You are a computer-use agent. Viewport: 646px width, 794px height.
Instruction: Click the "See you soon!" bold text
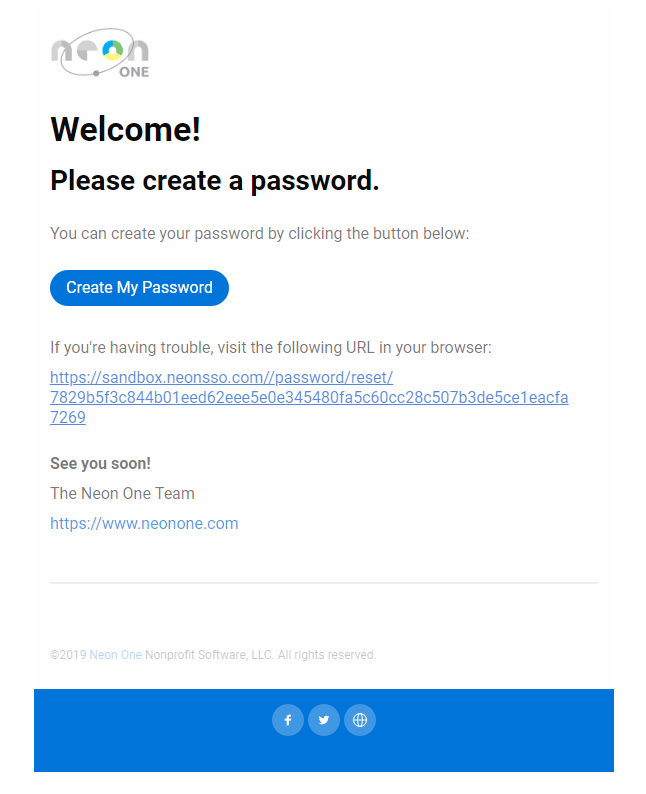tap(100, 463)
